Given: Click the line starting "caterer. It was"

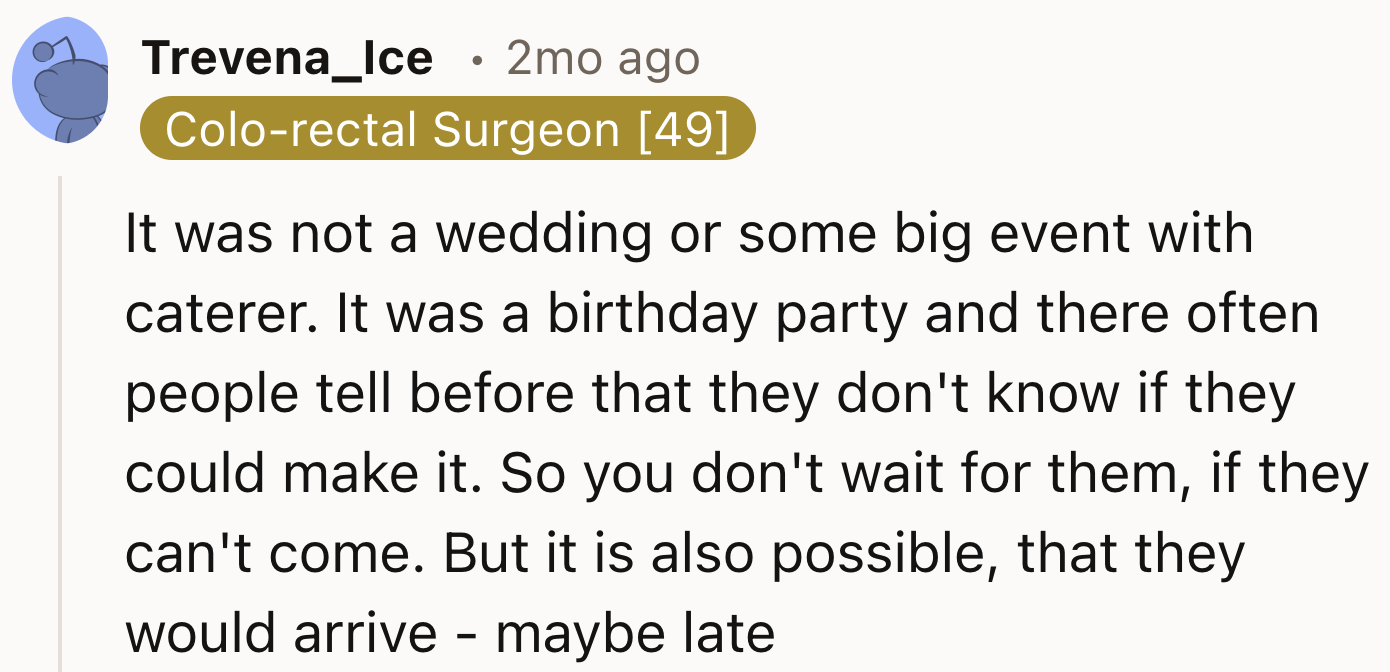Looking at the screenshot, I should [x=721, y=314].
